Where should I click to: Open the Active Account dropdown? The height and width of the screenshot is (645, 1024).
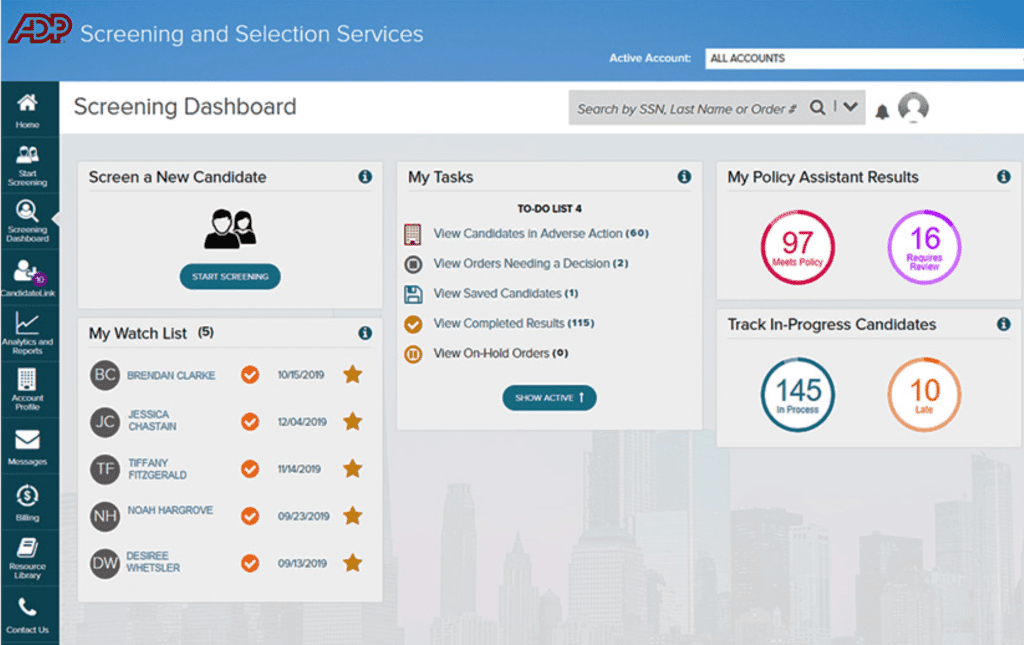tap(862, 59)
